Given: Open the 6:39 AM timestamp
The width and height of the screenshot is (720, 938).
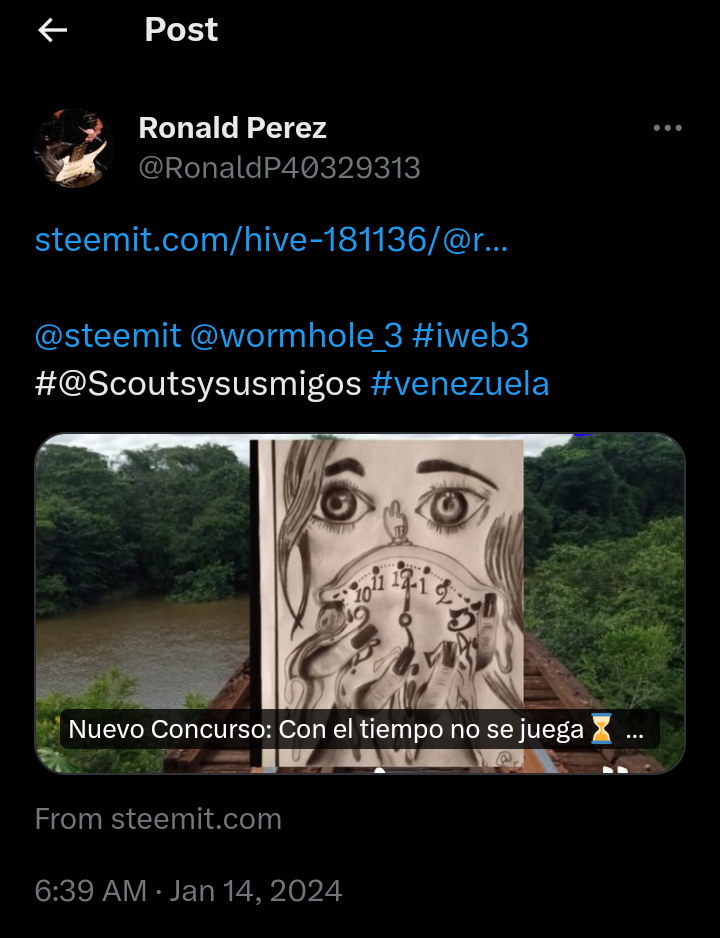Looking at the screenshot, I should coord(91,891).
